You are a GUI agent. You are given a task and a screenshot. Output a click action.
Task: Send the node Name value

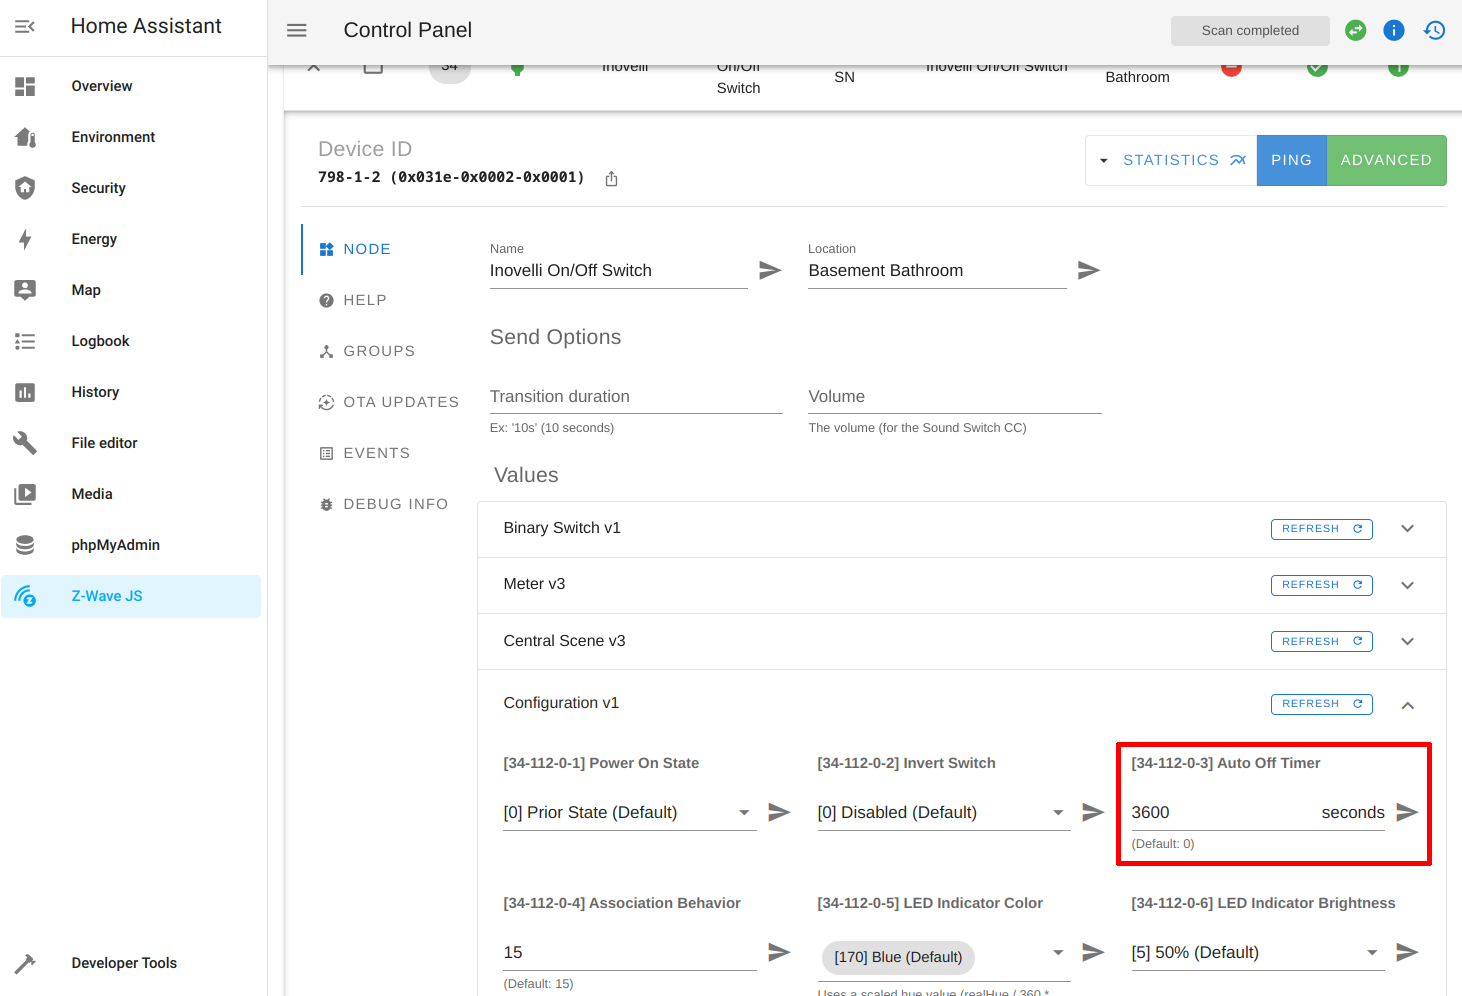(x=770, y=270)
